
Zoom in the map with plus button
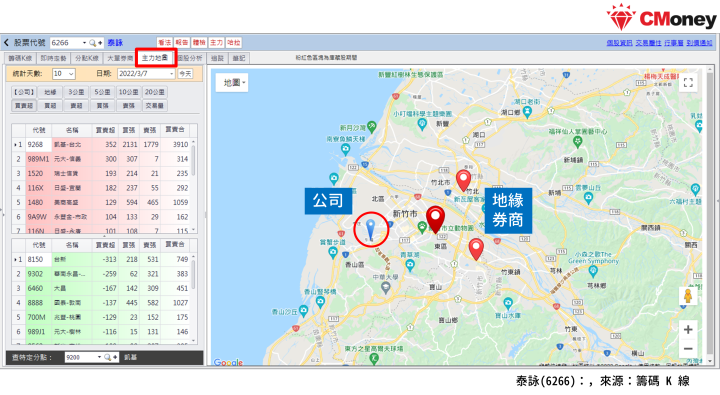[x=688, y=329]
